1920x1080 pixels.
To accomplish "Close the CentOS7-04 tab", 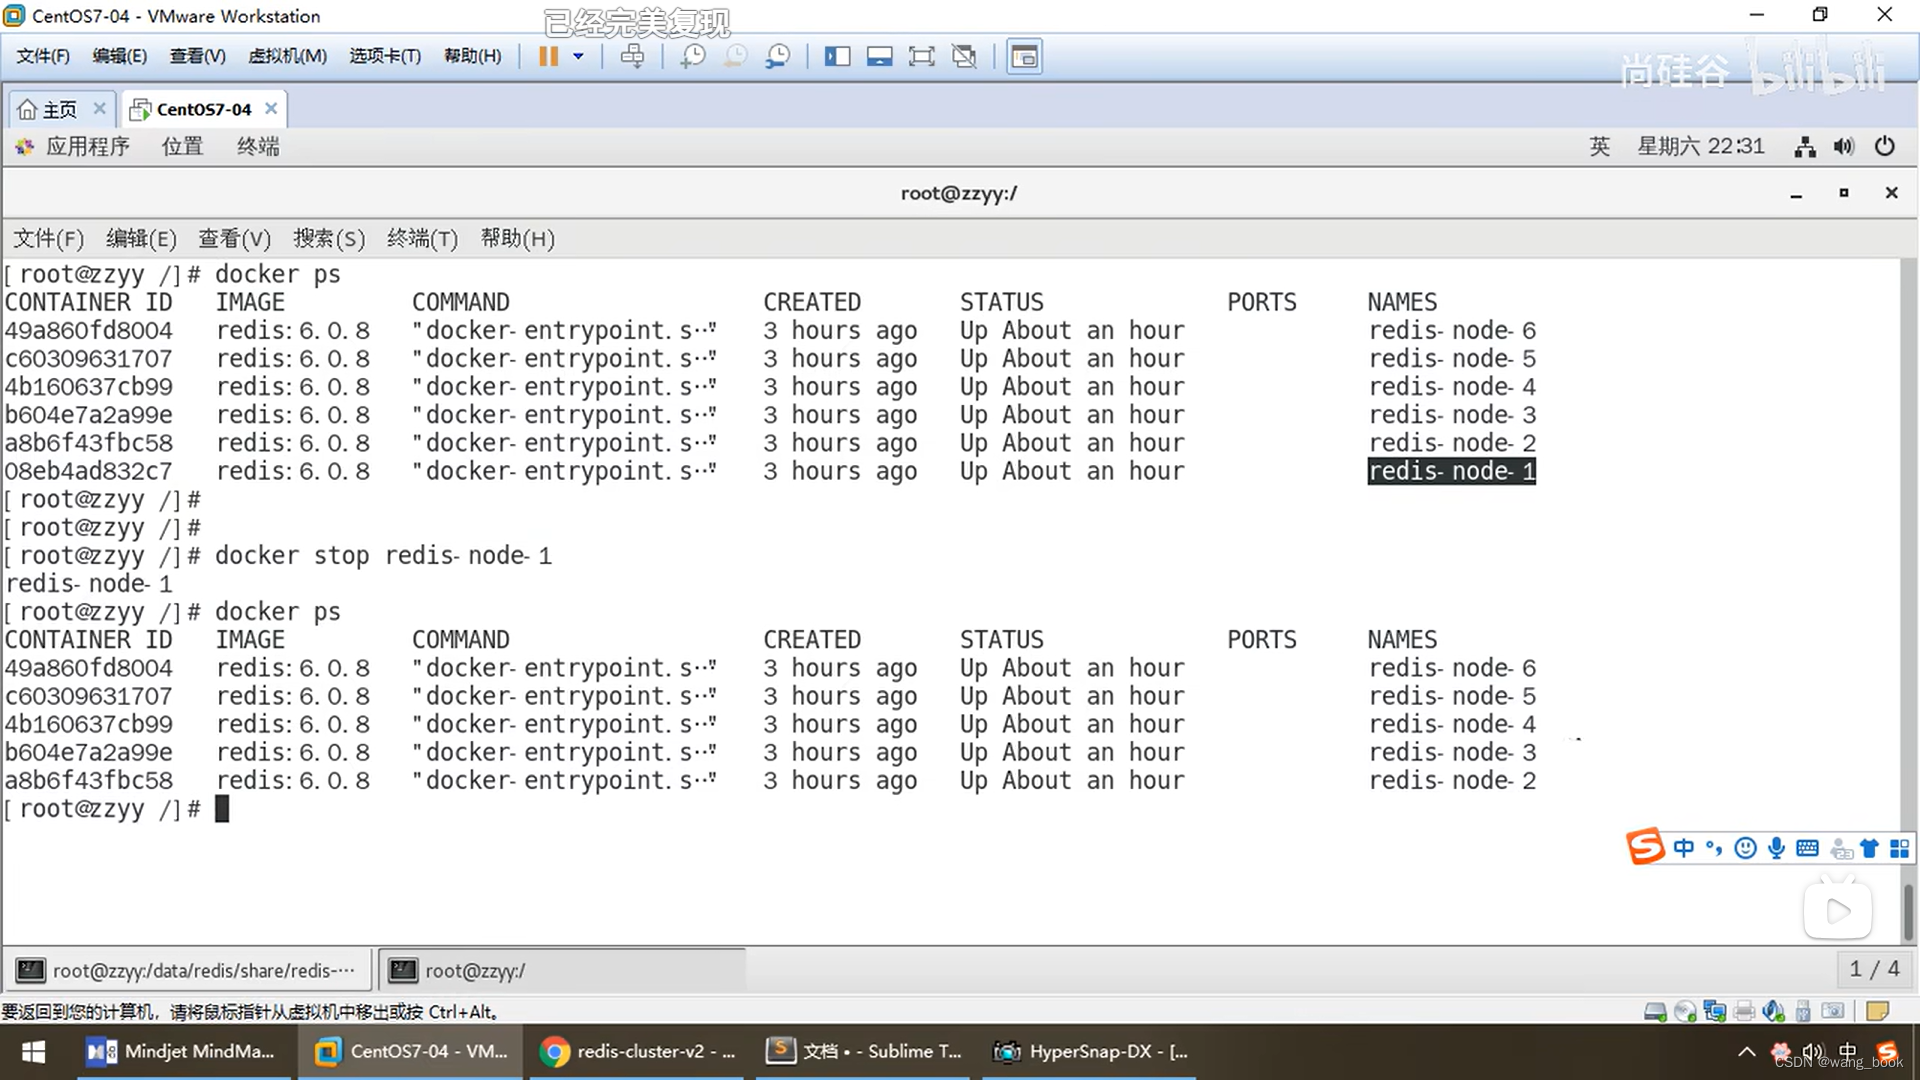I will tap(271, 108).
